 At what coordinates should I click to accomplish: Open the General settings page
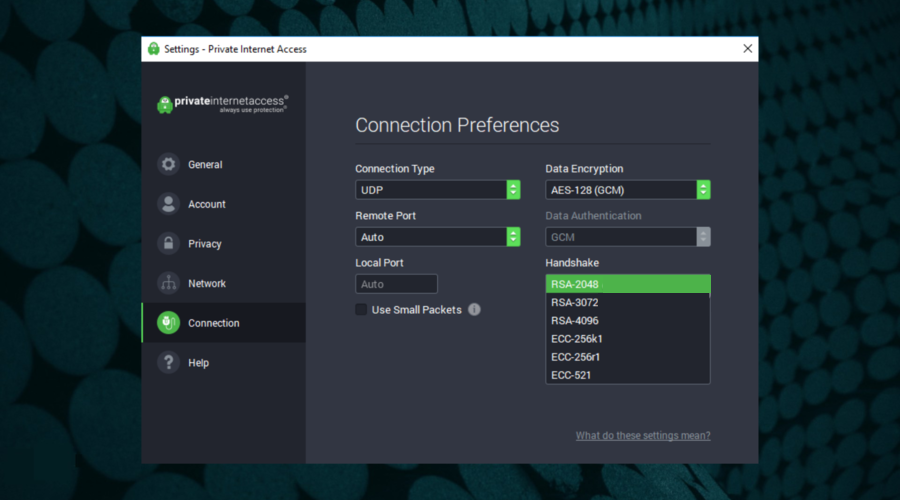point(223,164)
